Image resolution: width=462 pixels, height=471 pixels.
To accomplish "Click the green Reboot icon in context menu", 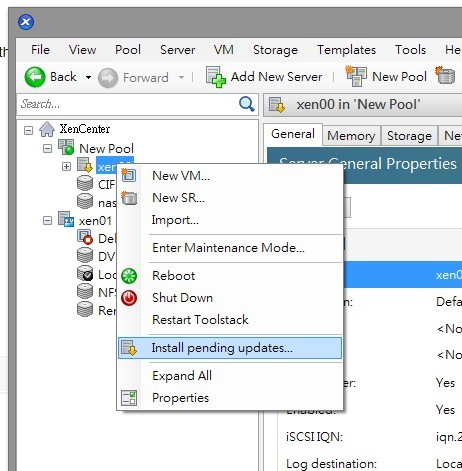I will [129, 276].
